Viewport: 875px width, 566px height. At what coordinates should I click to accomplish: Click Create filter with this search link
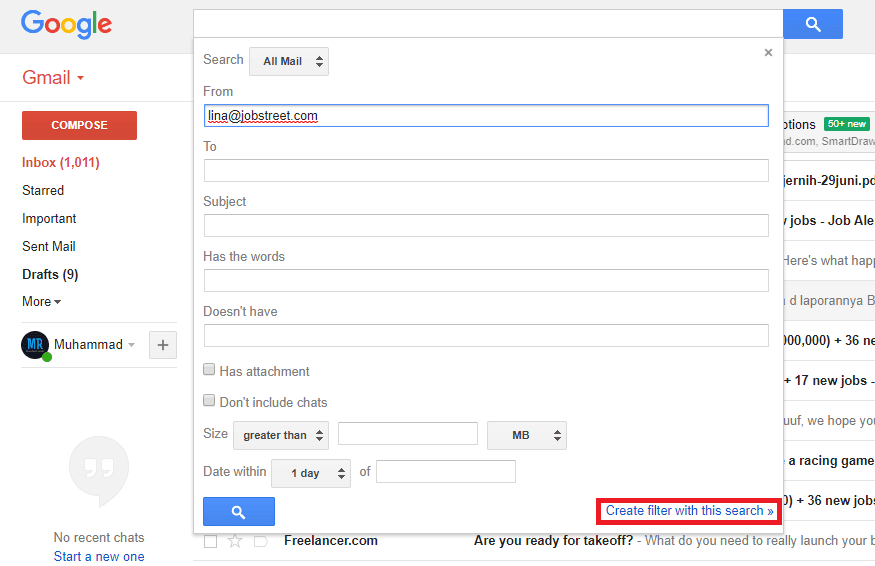[x=689, y=511]
